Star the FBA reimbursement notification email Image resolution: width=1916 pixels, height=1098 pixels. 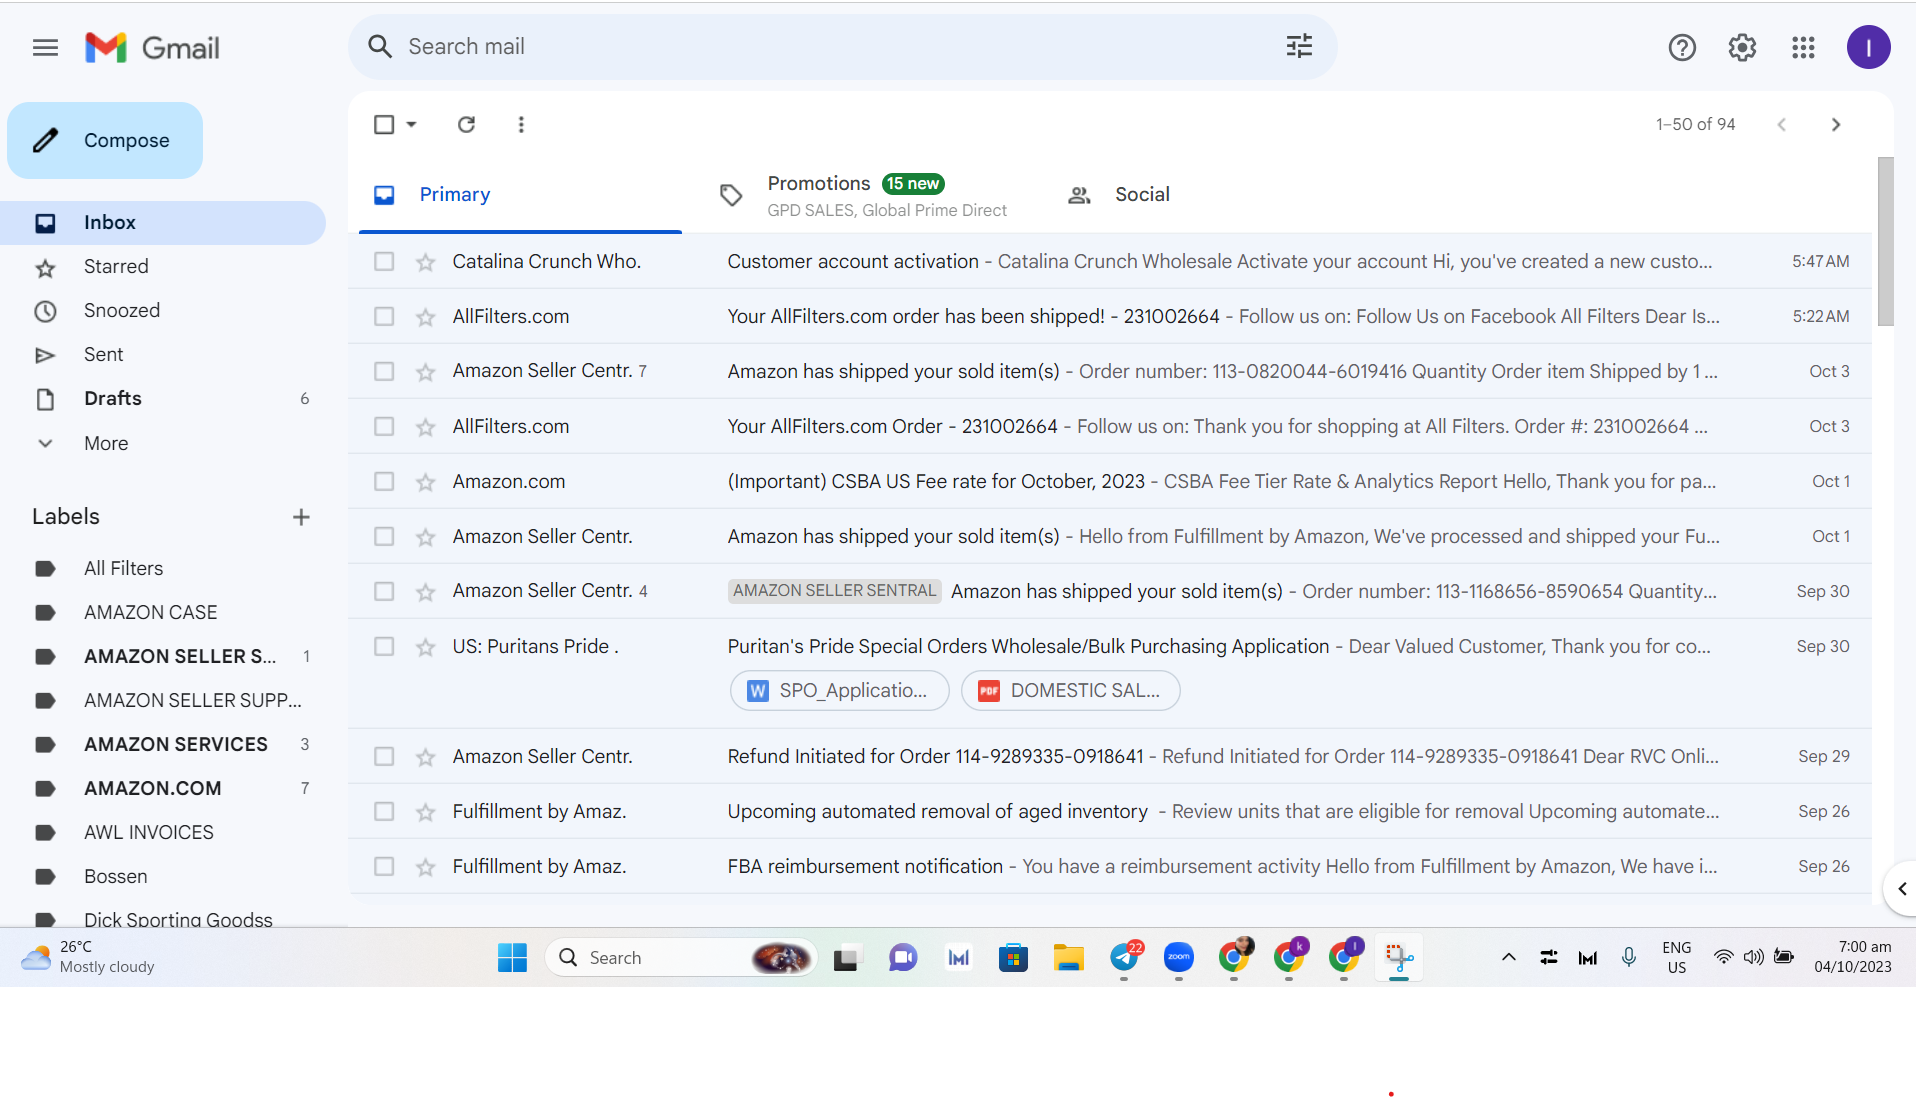click(426, 867)
